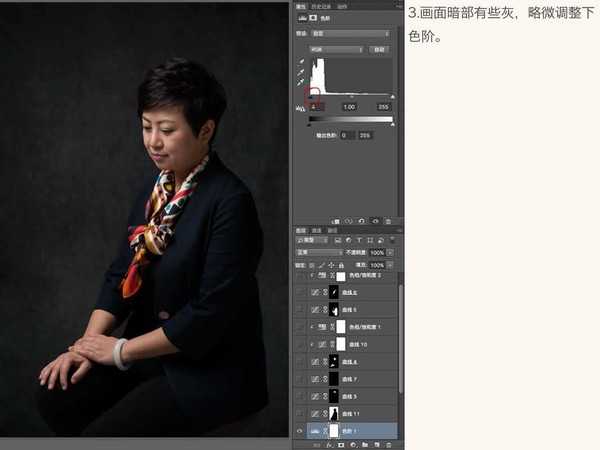Click new adjustment layer icon below layers
600x450 pixels.
tap(353, 445)
